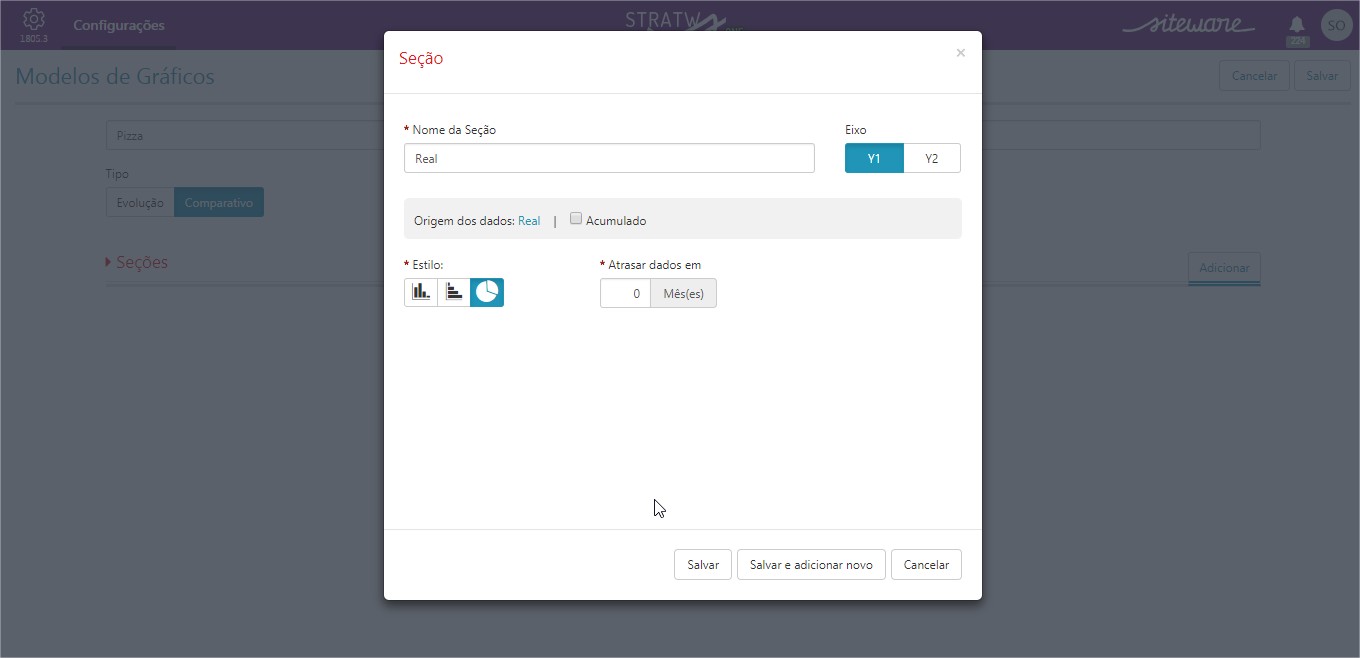Open the notifications bell icon

[x=1297, y=24]
